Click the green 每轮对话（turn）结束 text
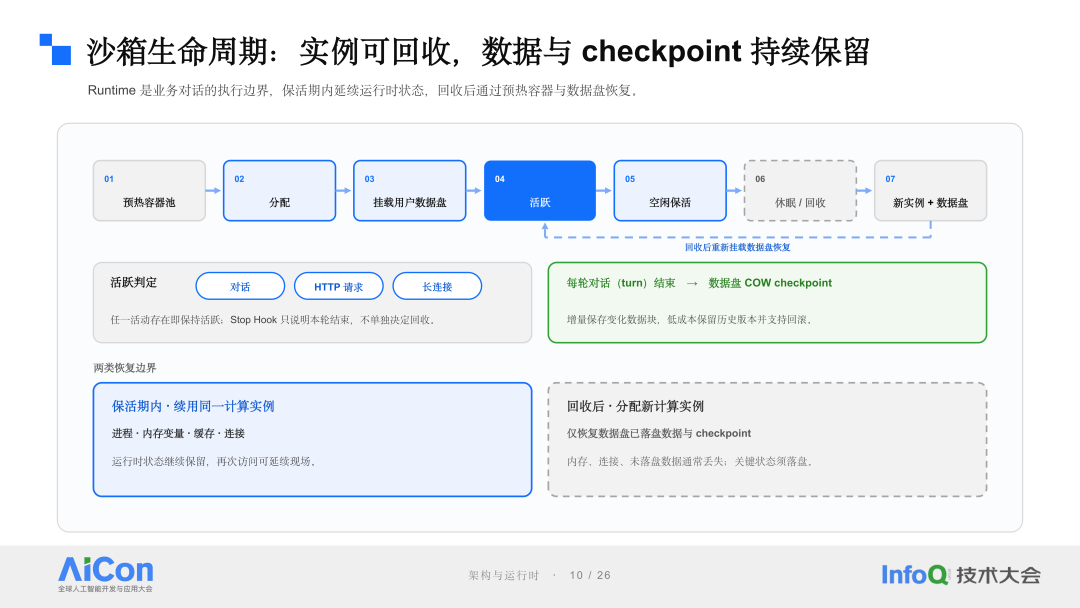This screenshot has width=1080, height=608. tap(621, 283)
